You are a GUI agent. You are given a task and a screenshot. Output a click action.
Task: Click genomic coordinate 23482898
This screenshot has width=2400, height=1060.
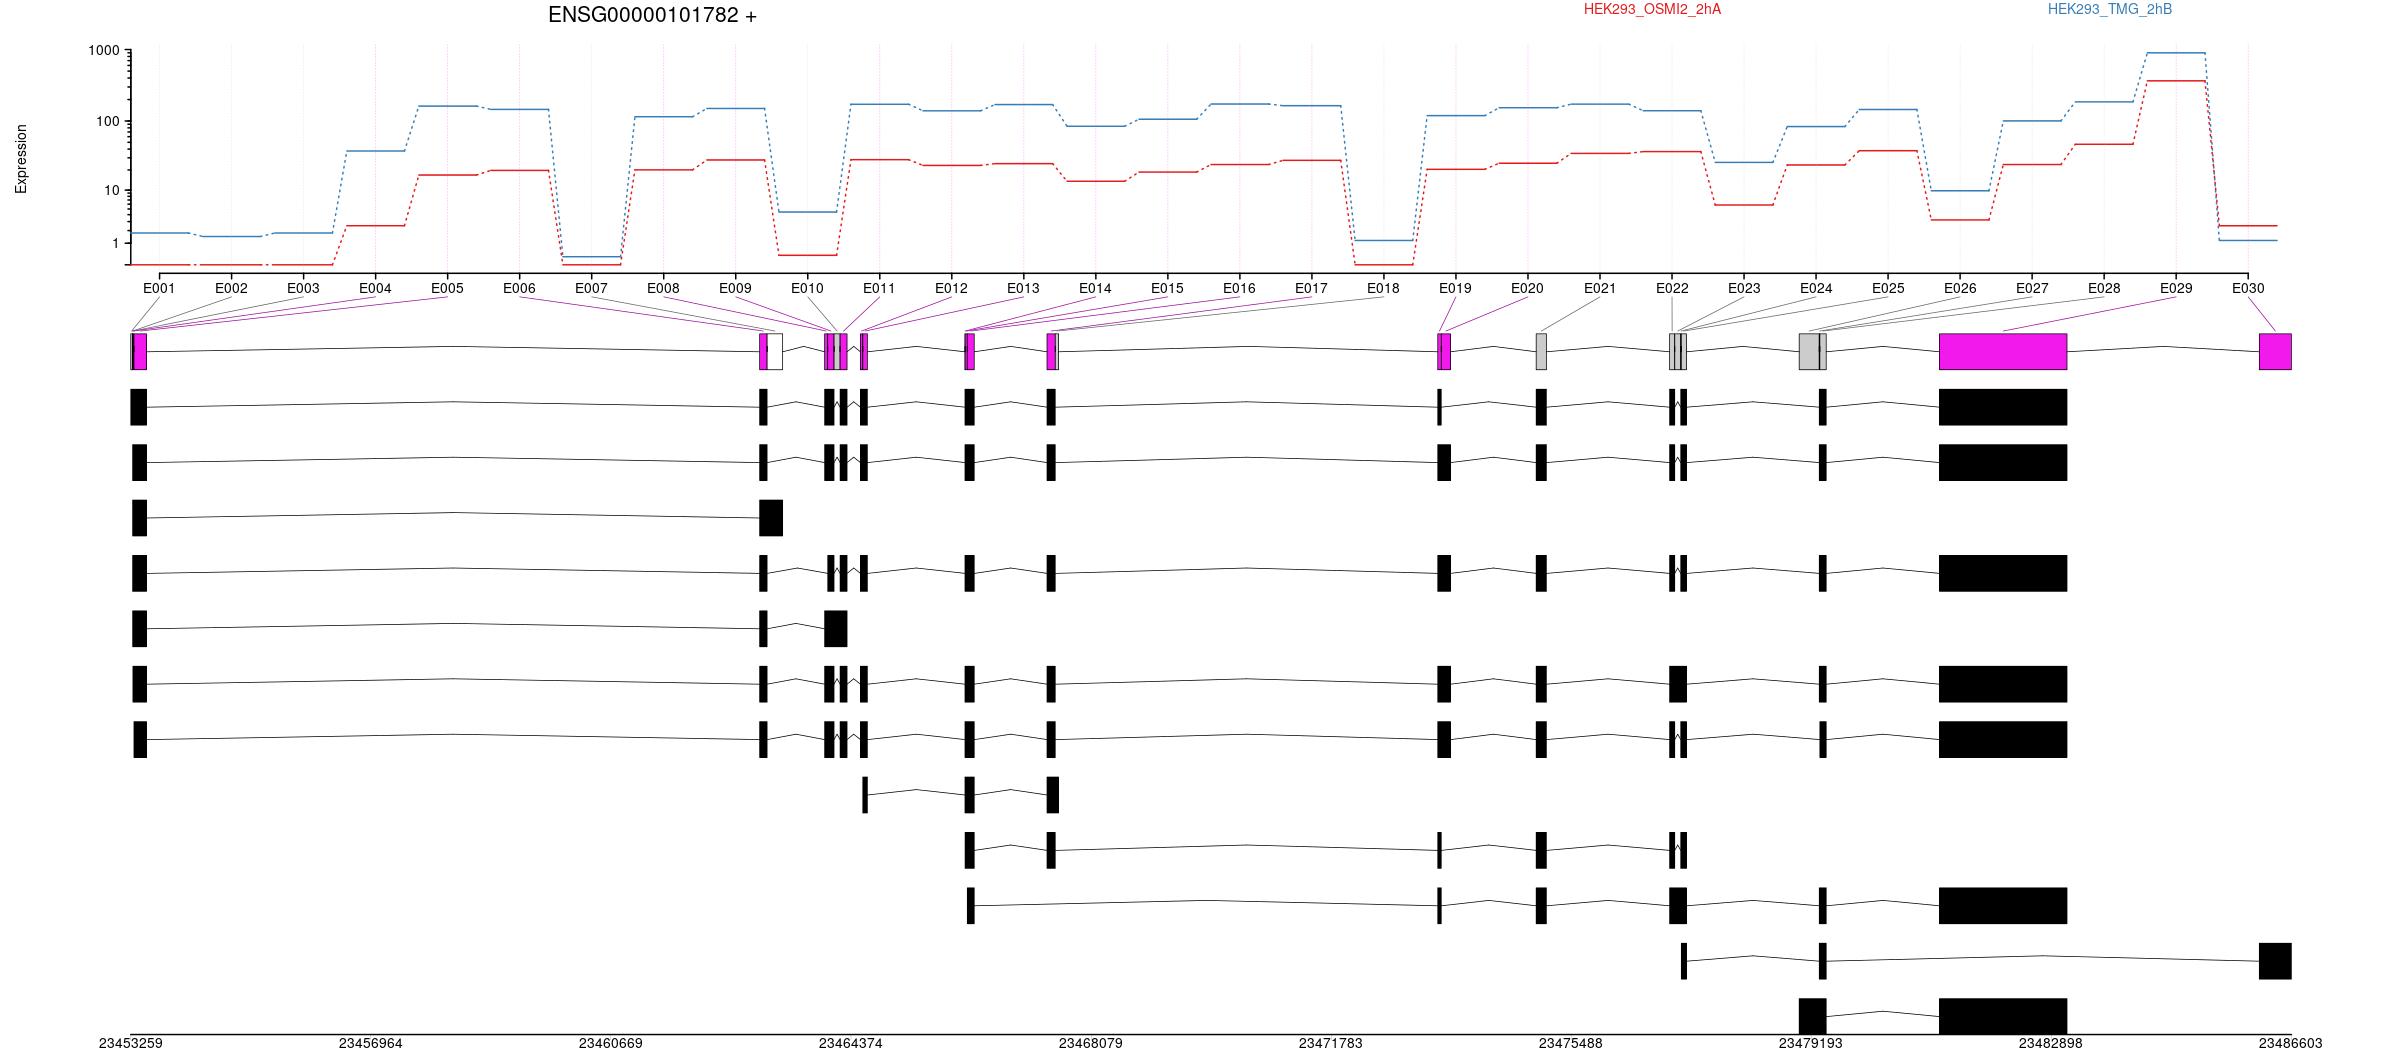pos(2050,1043)
